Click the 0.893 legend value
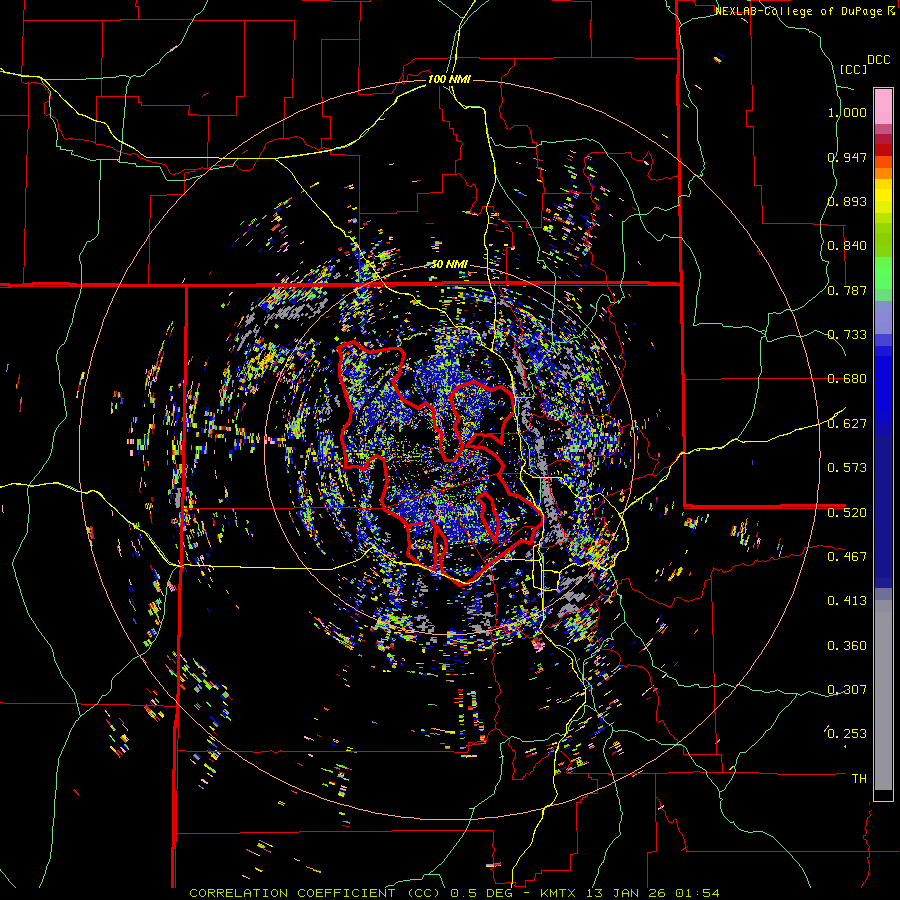This screenshot has height=900, width=900. (847, 201)
